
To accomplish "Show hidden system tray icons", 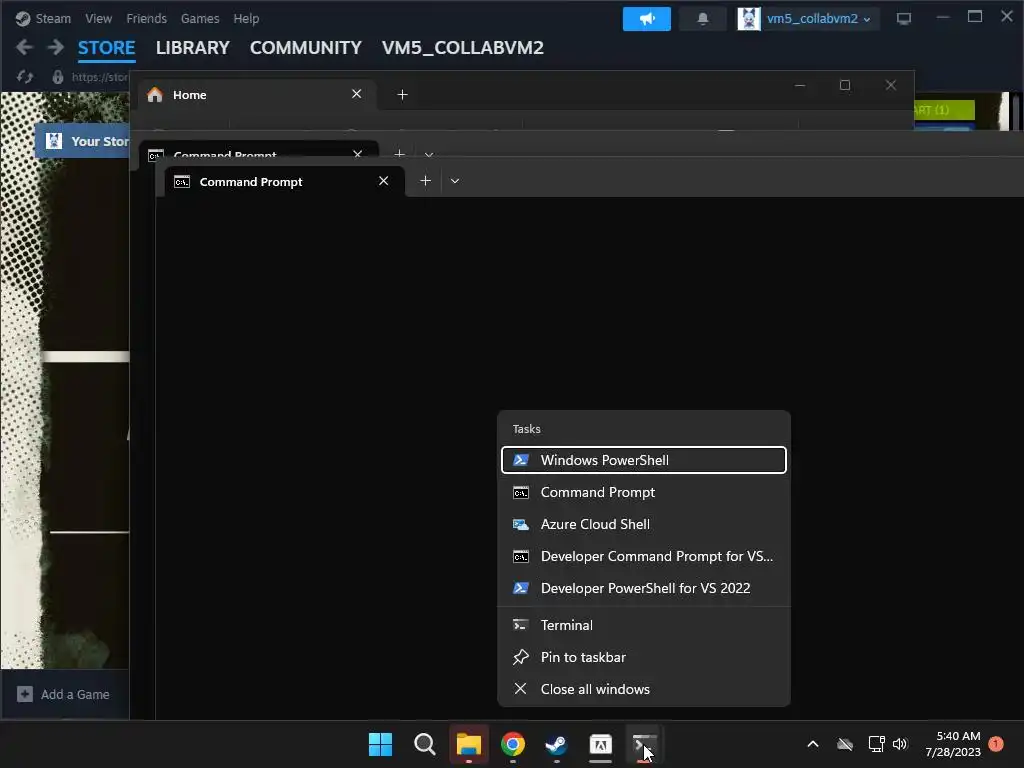I will [x=812, y=744].
